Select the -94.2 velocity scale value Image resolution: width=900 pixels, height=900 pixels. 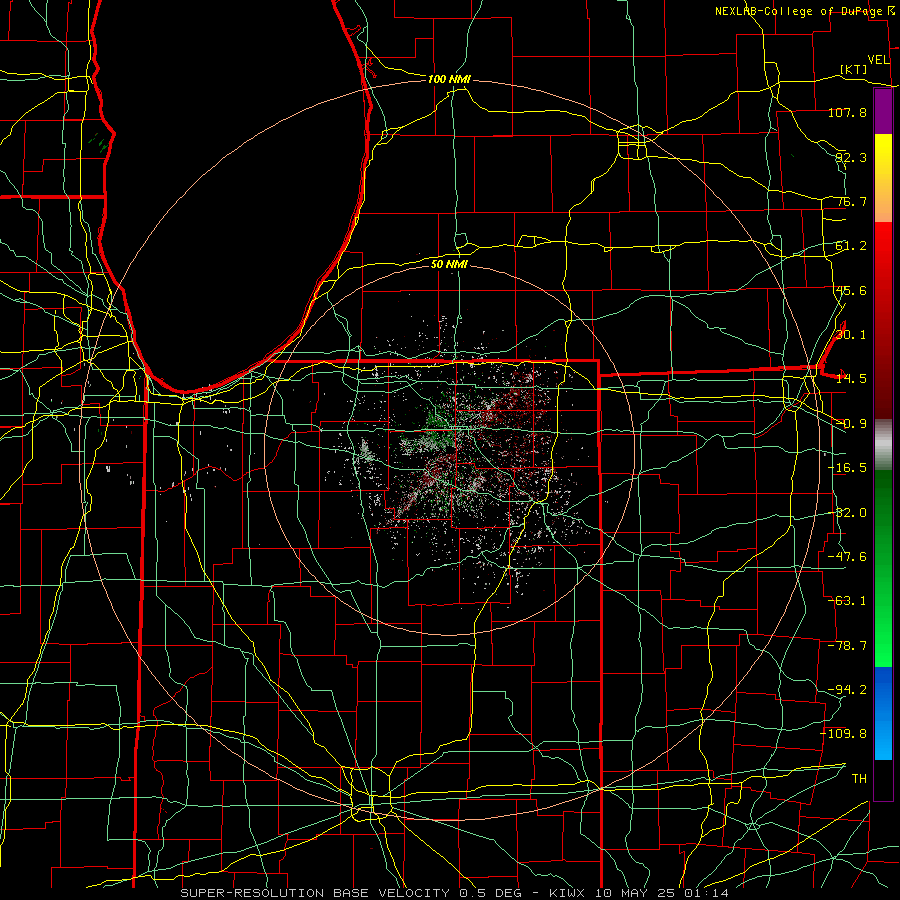click(x=847, y=690)
